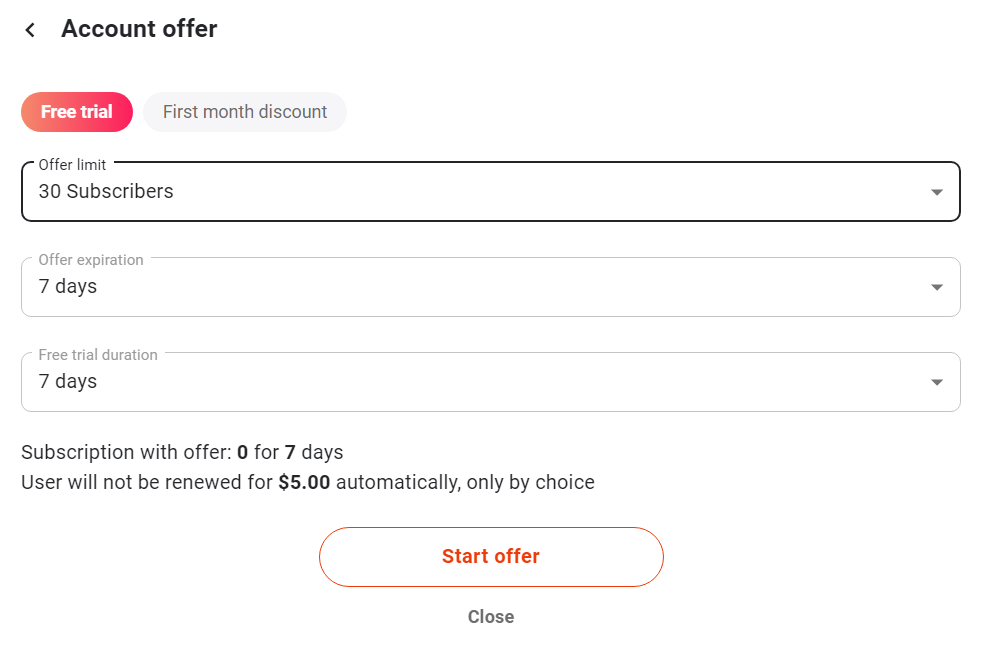Image resolution: width=983 pixels, height=659 pixels.
Task: Click the Offer limit field label
Action: pyautogui.click(x=72, y=165)
